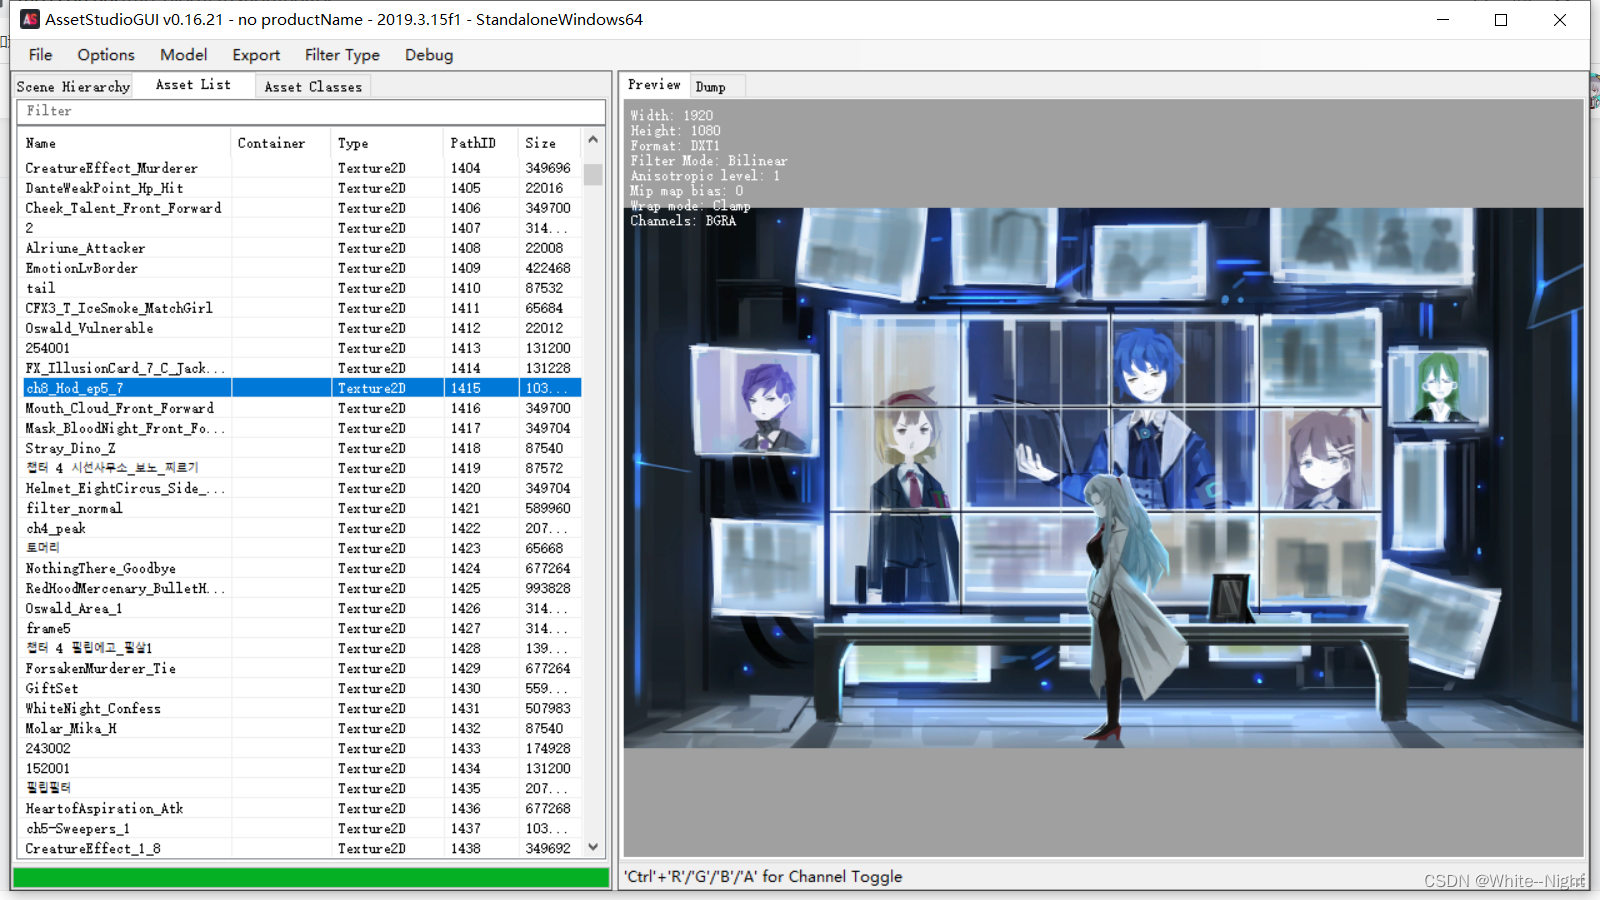1600x900 pixels.
Task: Select the NothingThere_Goodbye asset
Action: [x=302, y=568]
